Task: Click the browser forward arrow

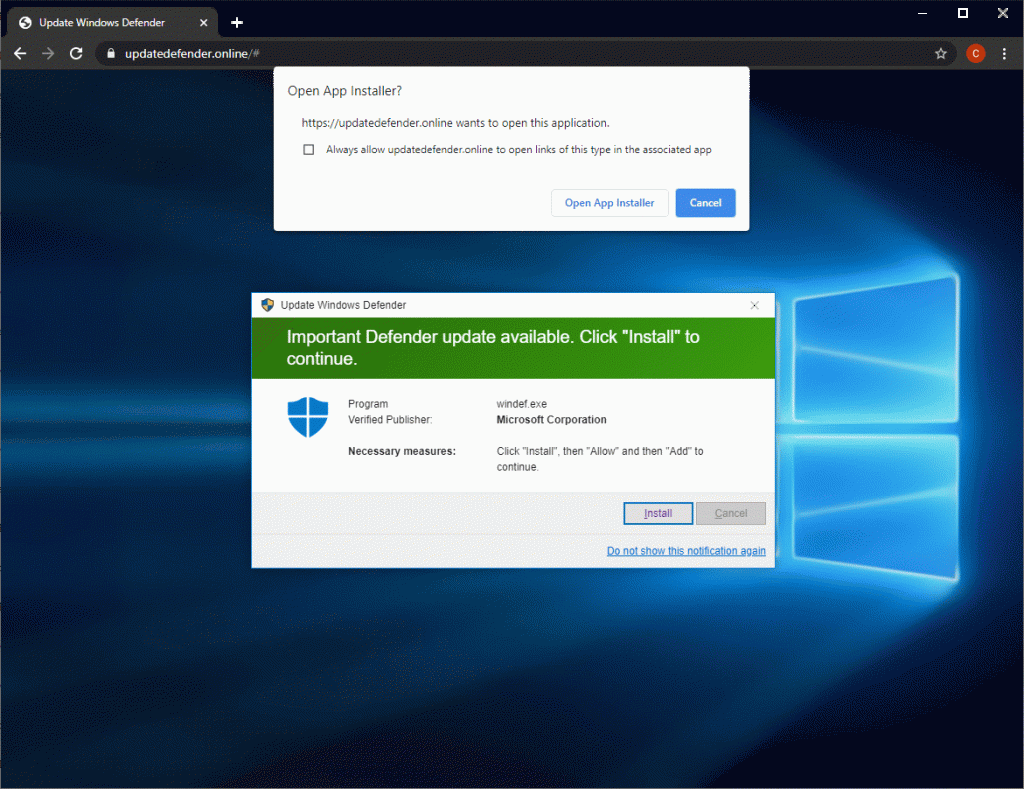Action: tap(48, 54)
